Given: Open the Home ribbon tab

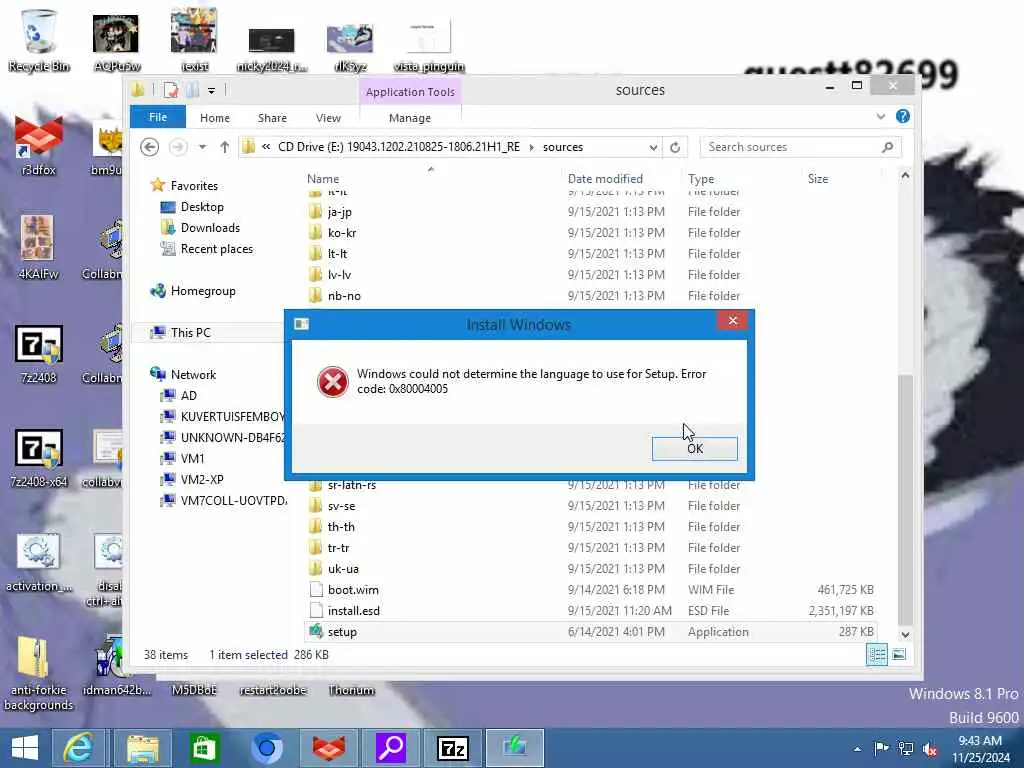Looking at the screenshot, I should click(215, 118).
